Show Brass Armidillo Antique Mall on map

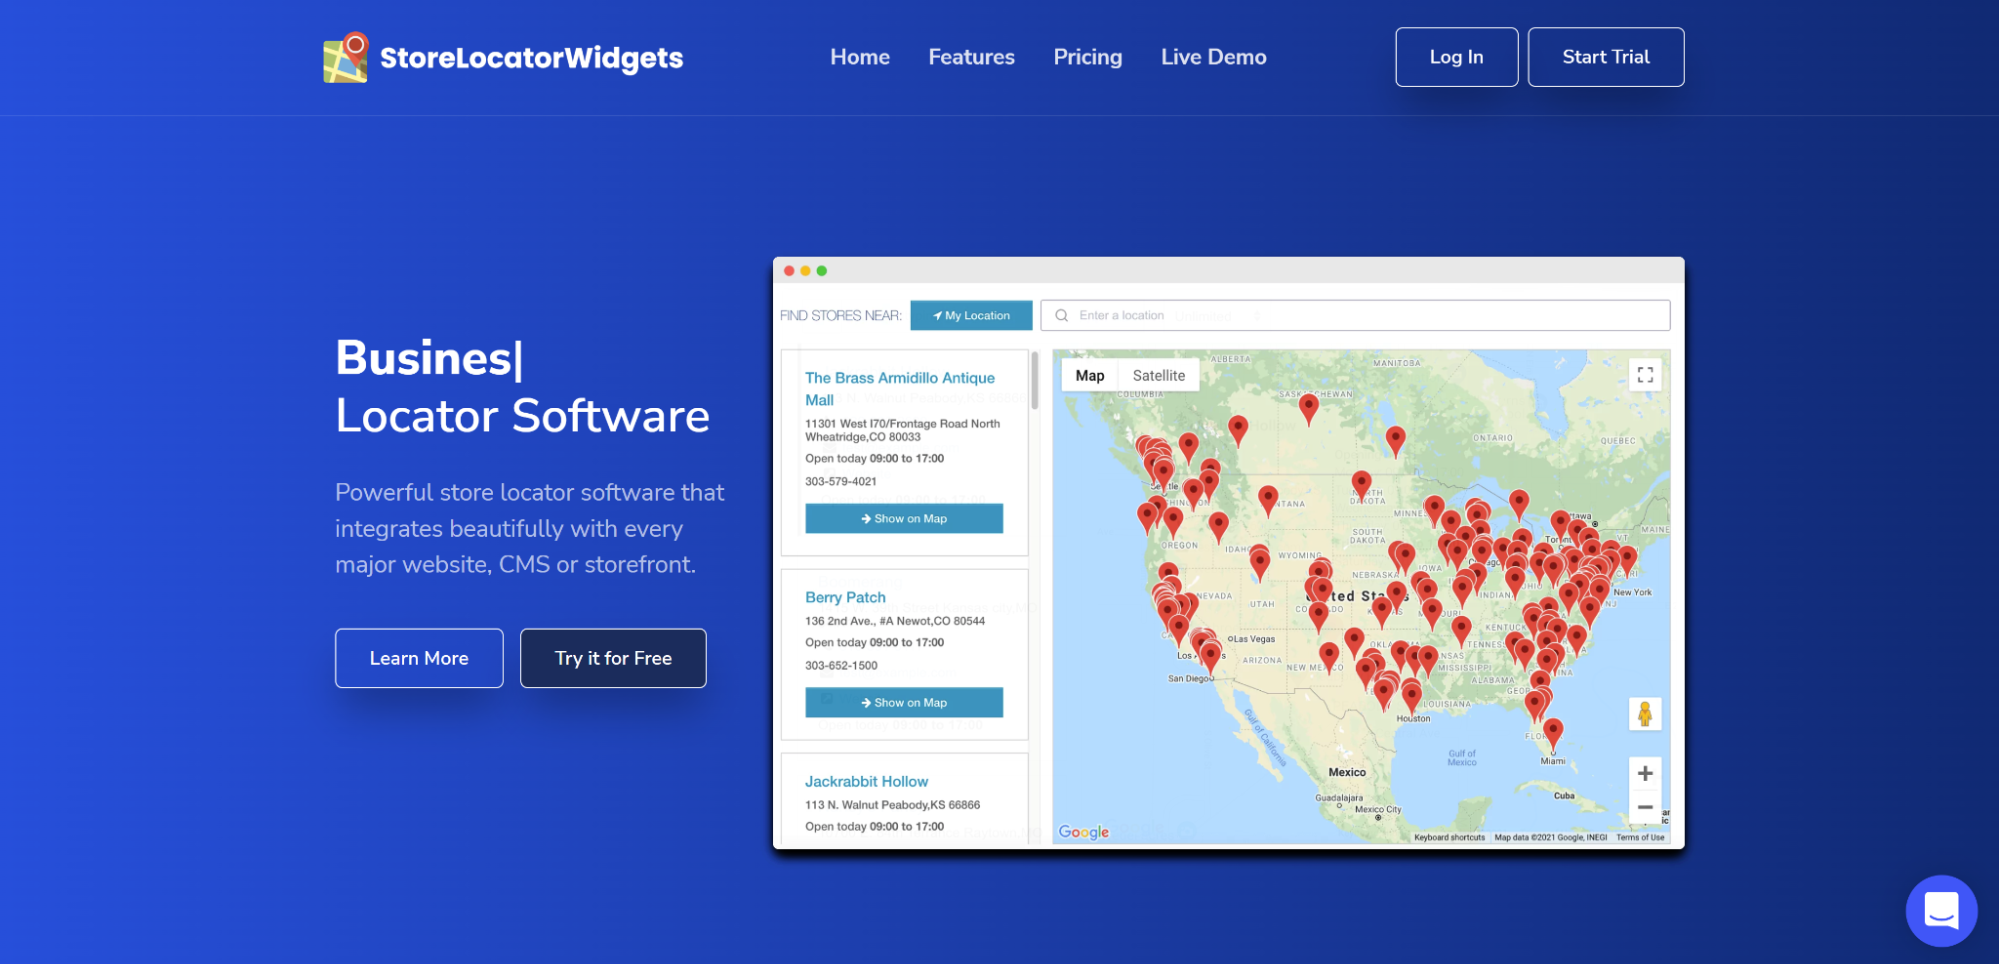click(x=904, y=518)
